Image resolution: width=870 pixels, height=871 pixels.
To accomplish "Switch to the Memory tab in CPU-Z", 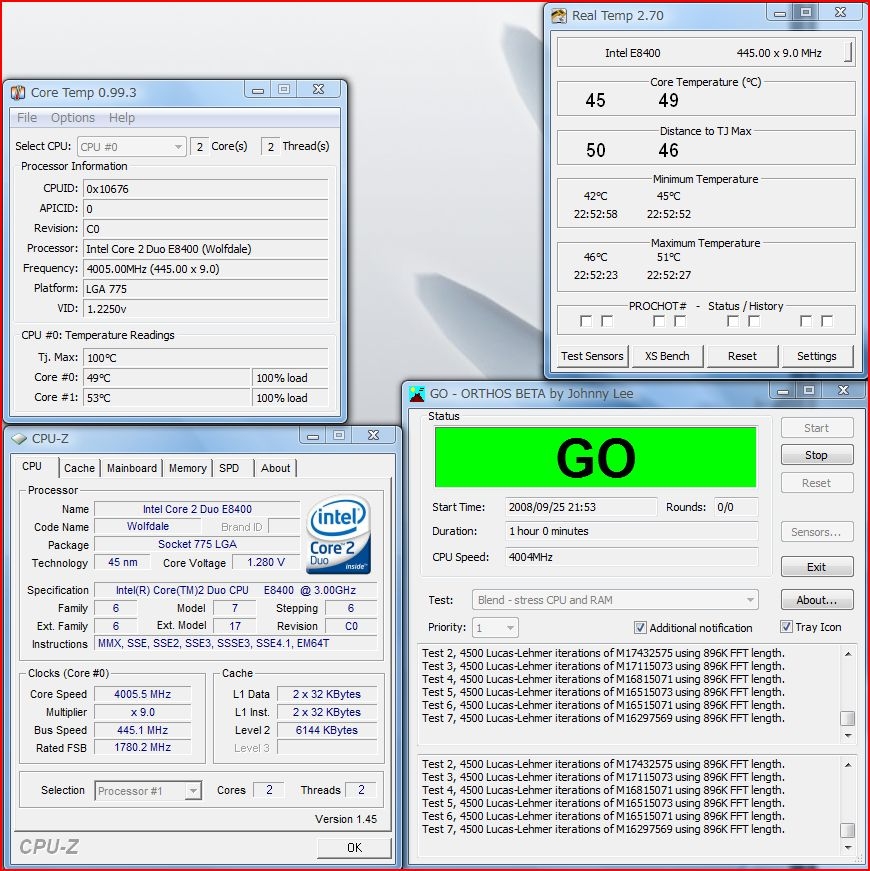I will (x=188, y=468).
